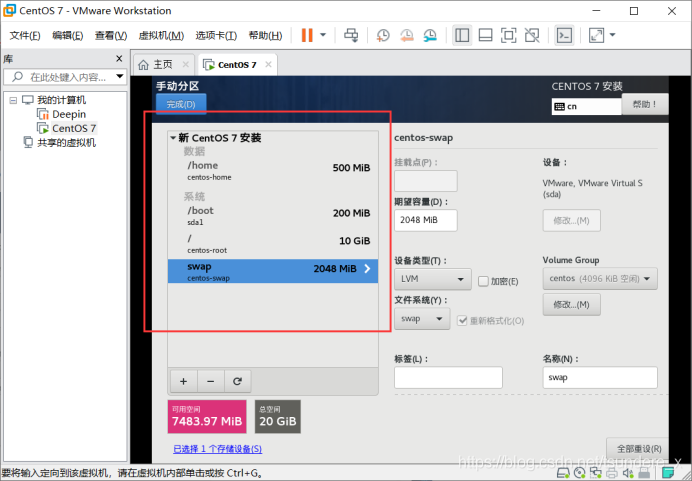Switch to Unity mode
Screen dimensions: 692x481
[532, 35]
